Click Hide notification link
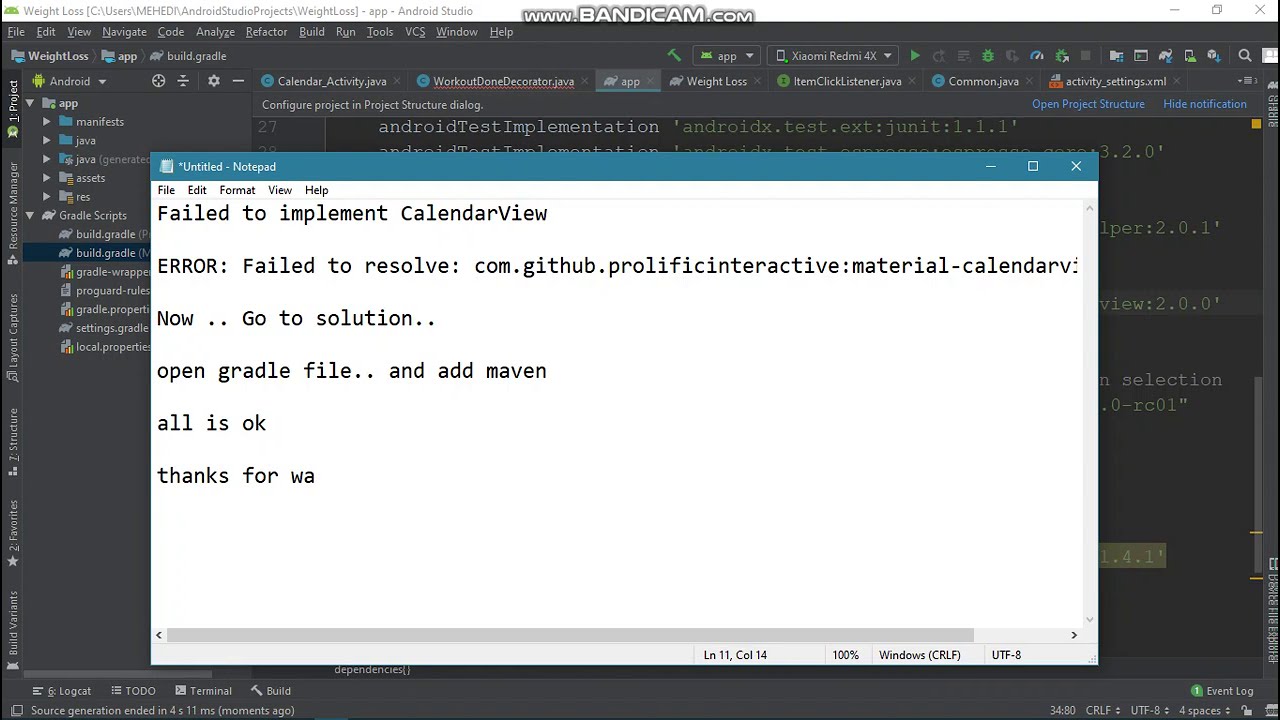The height and width of the screenshot is (720, 1280). pos(1205,104)
